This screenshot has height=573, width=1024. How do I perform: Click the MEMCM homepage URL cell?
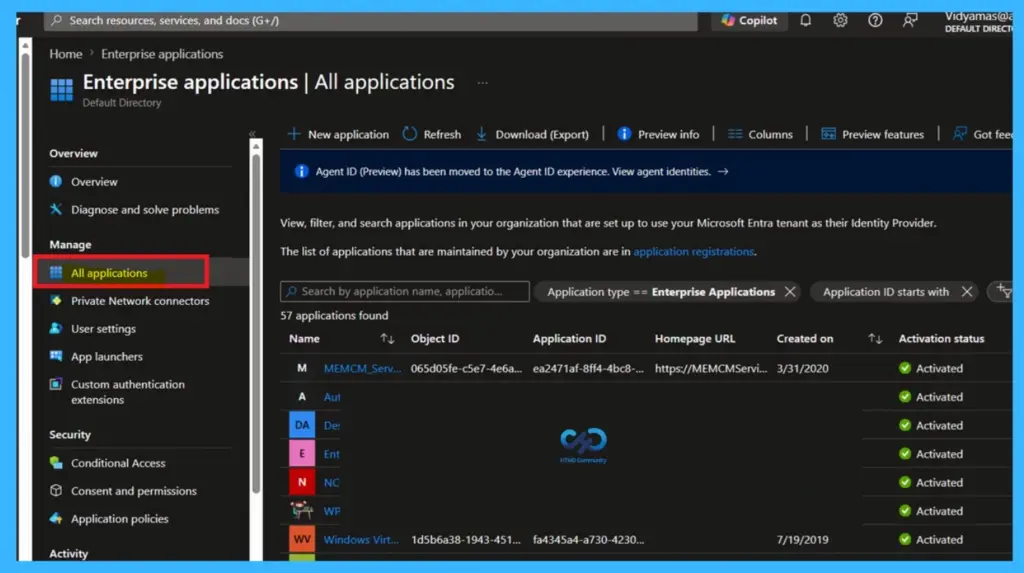coord(711,368)
